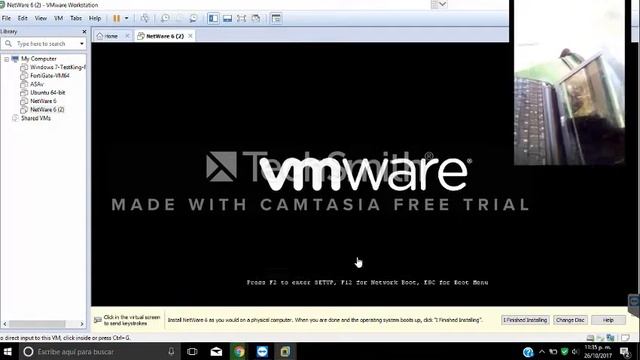Viewport: 640px width, 360px height.
Task: Select the Ubuntu 64-bit virtual machine
Action: tap(47, 93)
